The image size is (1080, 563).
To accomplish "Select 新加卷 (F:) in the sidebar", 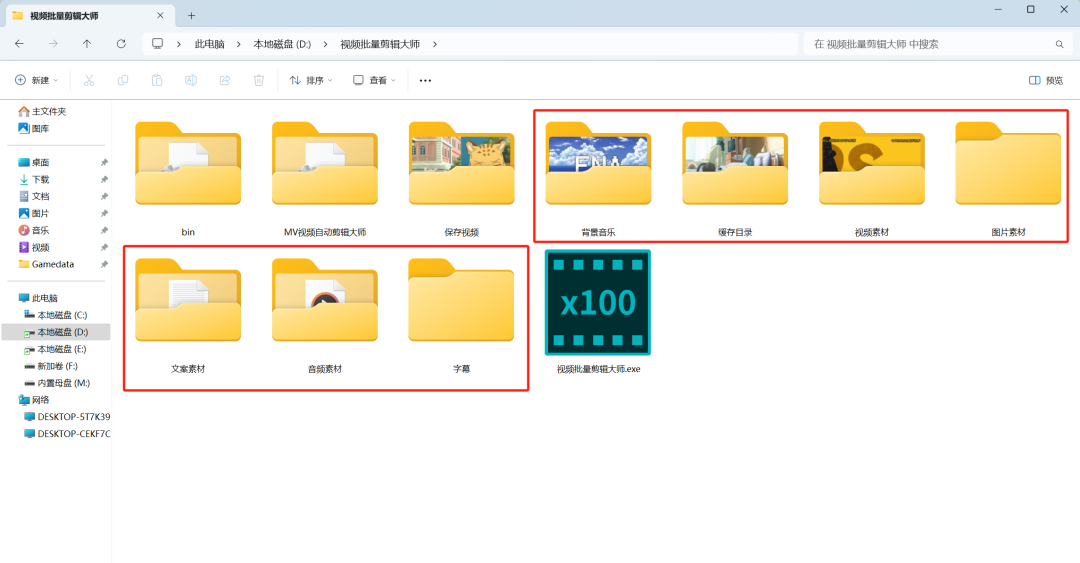I will click(x=51, y=366).
